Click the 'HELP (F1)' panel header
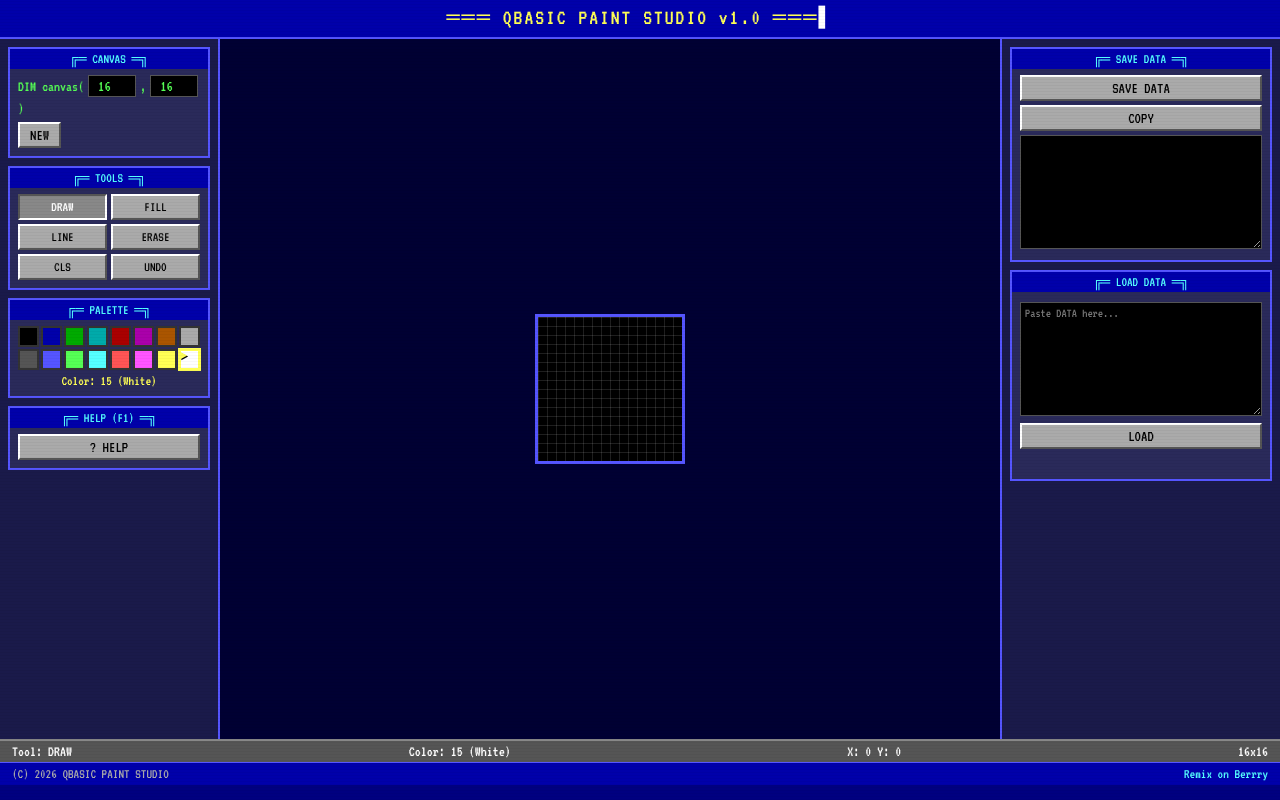The image size is (1280, 800). click(109, 419)
